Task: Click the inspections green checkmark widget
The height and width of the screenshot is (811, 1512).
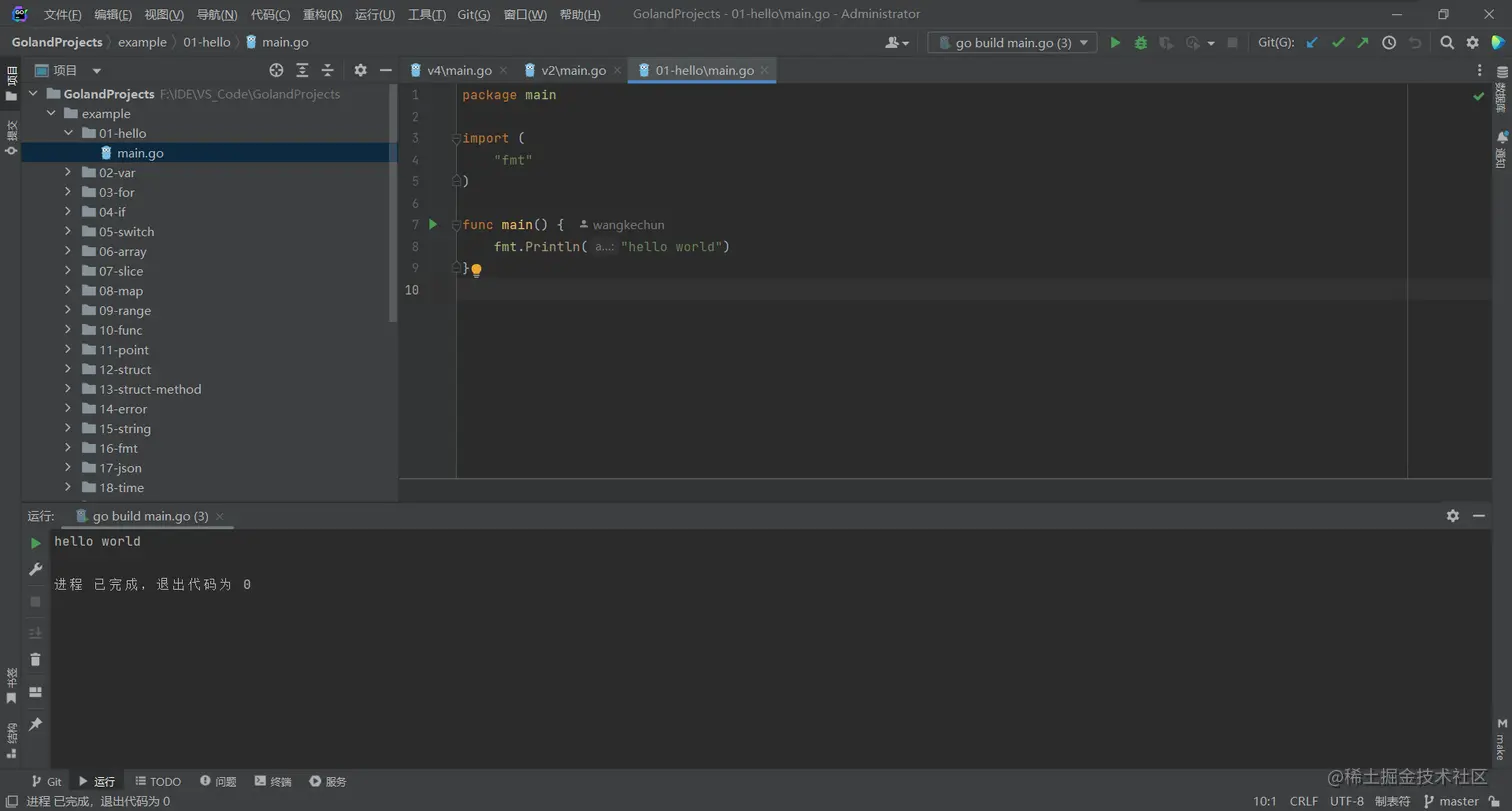Action: tap(1478, 96)
